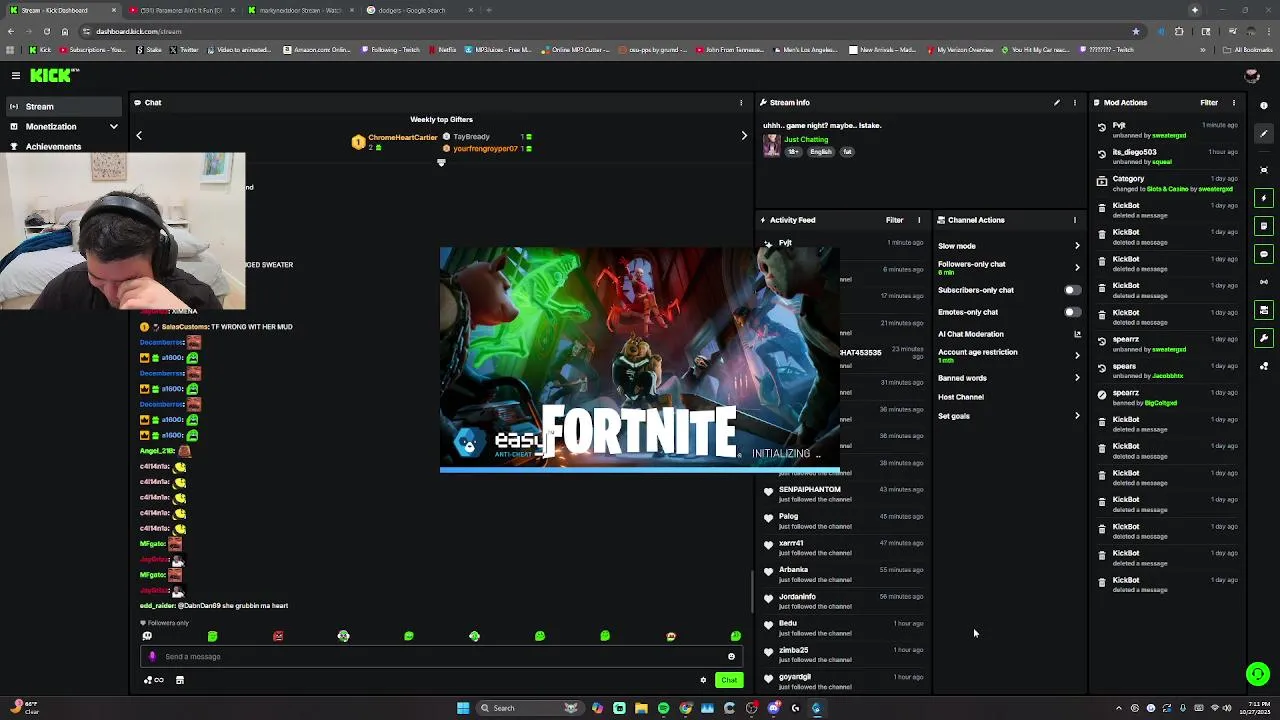This screenshot has height=720, width=1280.
Task: Show next weekly top gifters
Action: pos(744,136)
